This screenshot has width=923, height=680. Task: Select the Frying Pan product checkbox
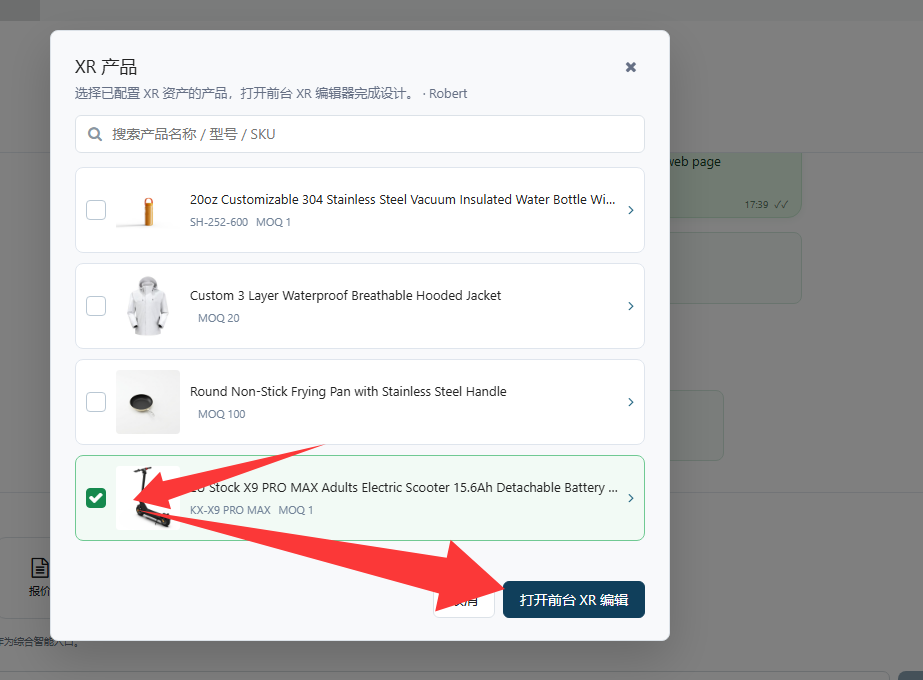(x=96, y=402)
